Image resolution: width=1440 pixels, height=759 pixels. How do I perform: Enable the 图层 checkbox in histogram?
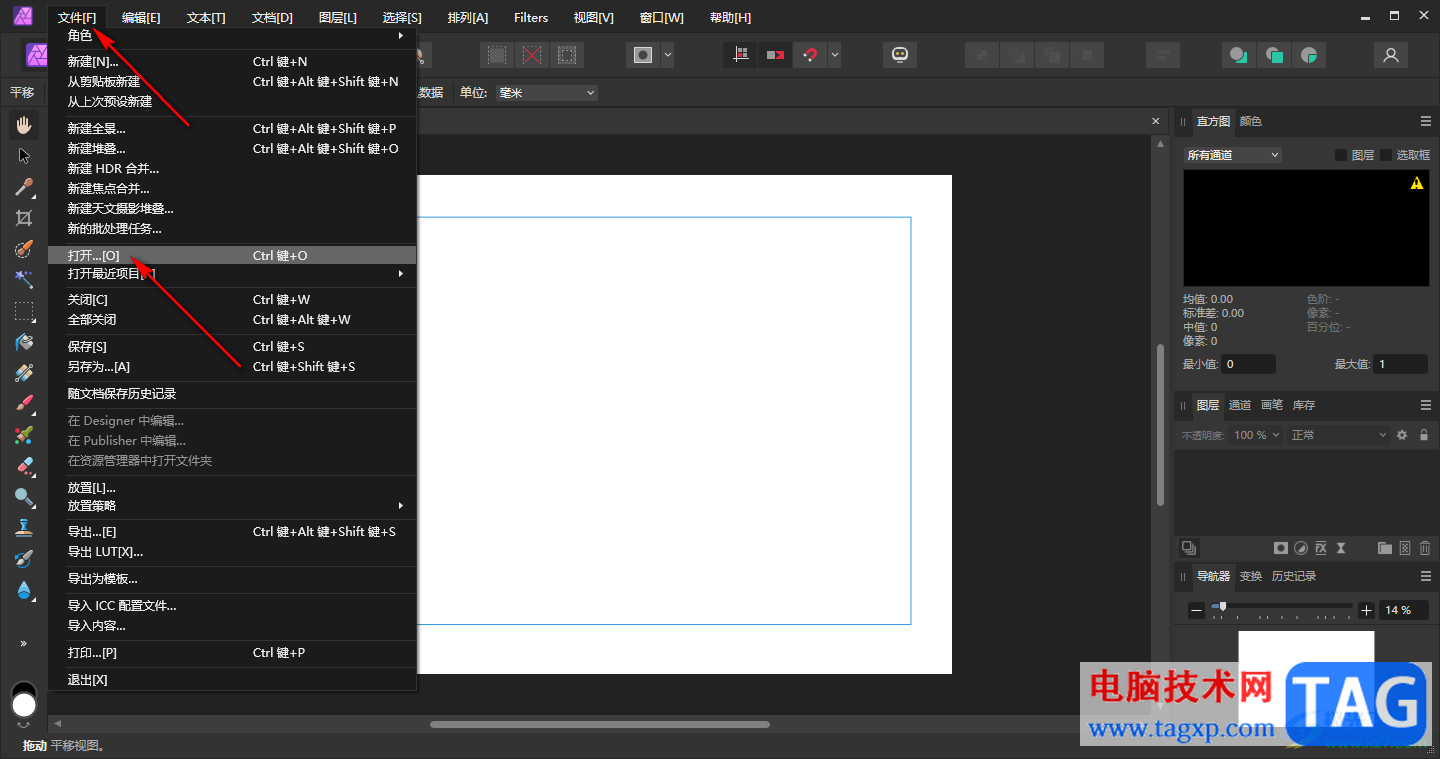click(1342, 155)
